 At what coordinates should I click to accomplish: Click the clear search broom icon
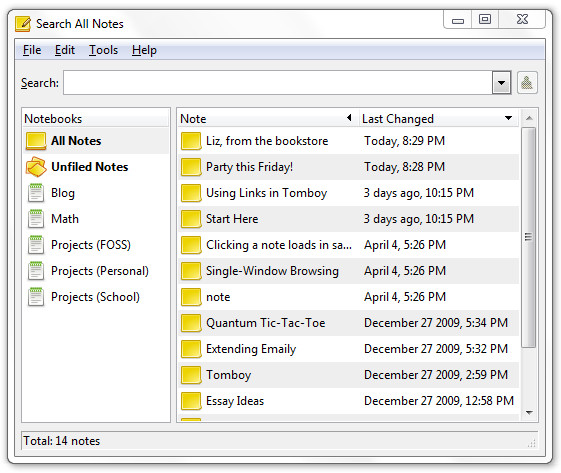coord(527,83)
